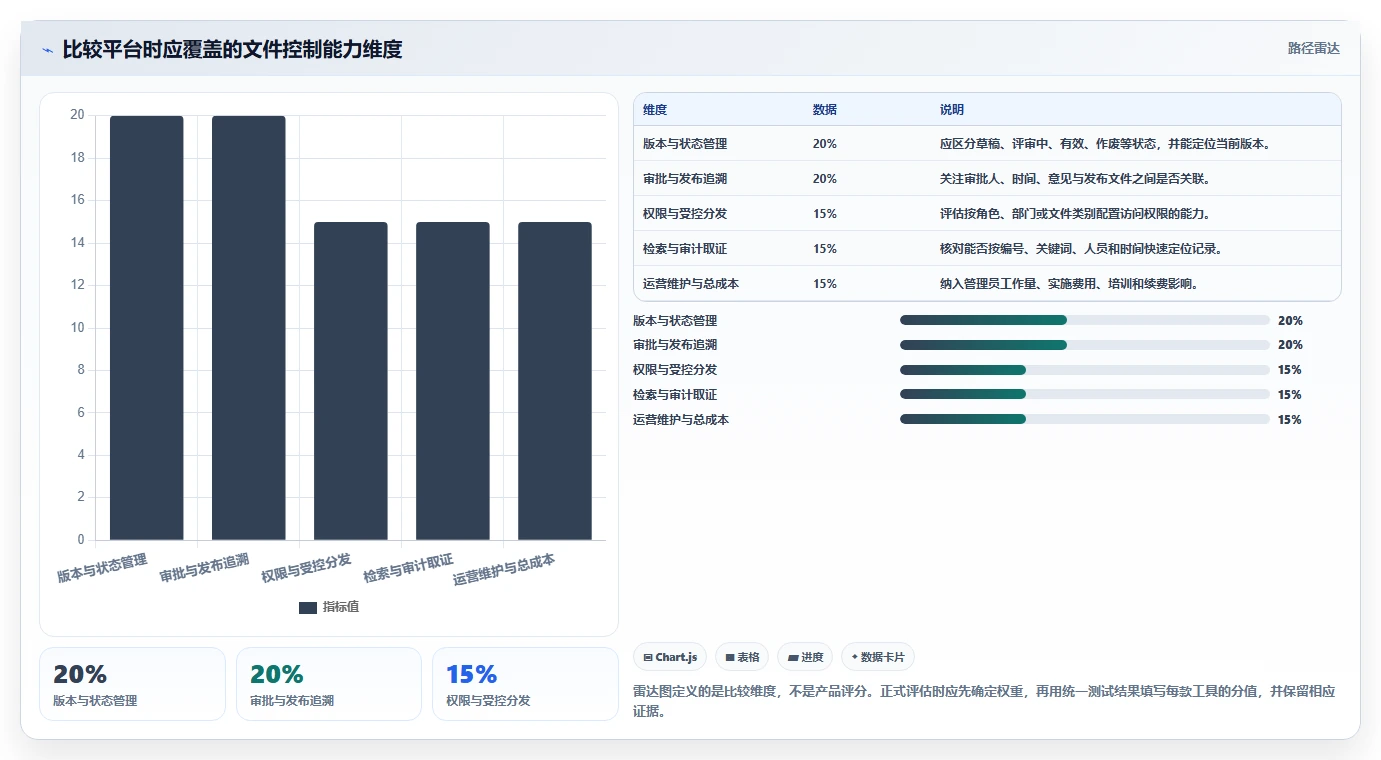Viewport: 1381px width, 760px height.
Task: Click the footnote paragraph starting 雷达图定义的
Action: pyautogui.click(x=984, y=702)
